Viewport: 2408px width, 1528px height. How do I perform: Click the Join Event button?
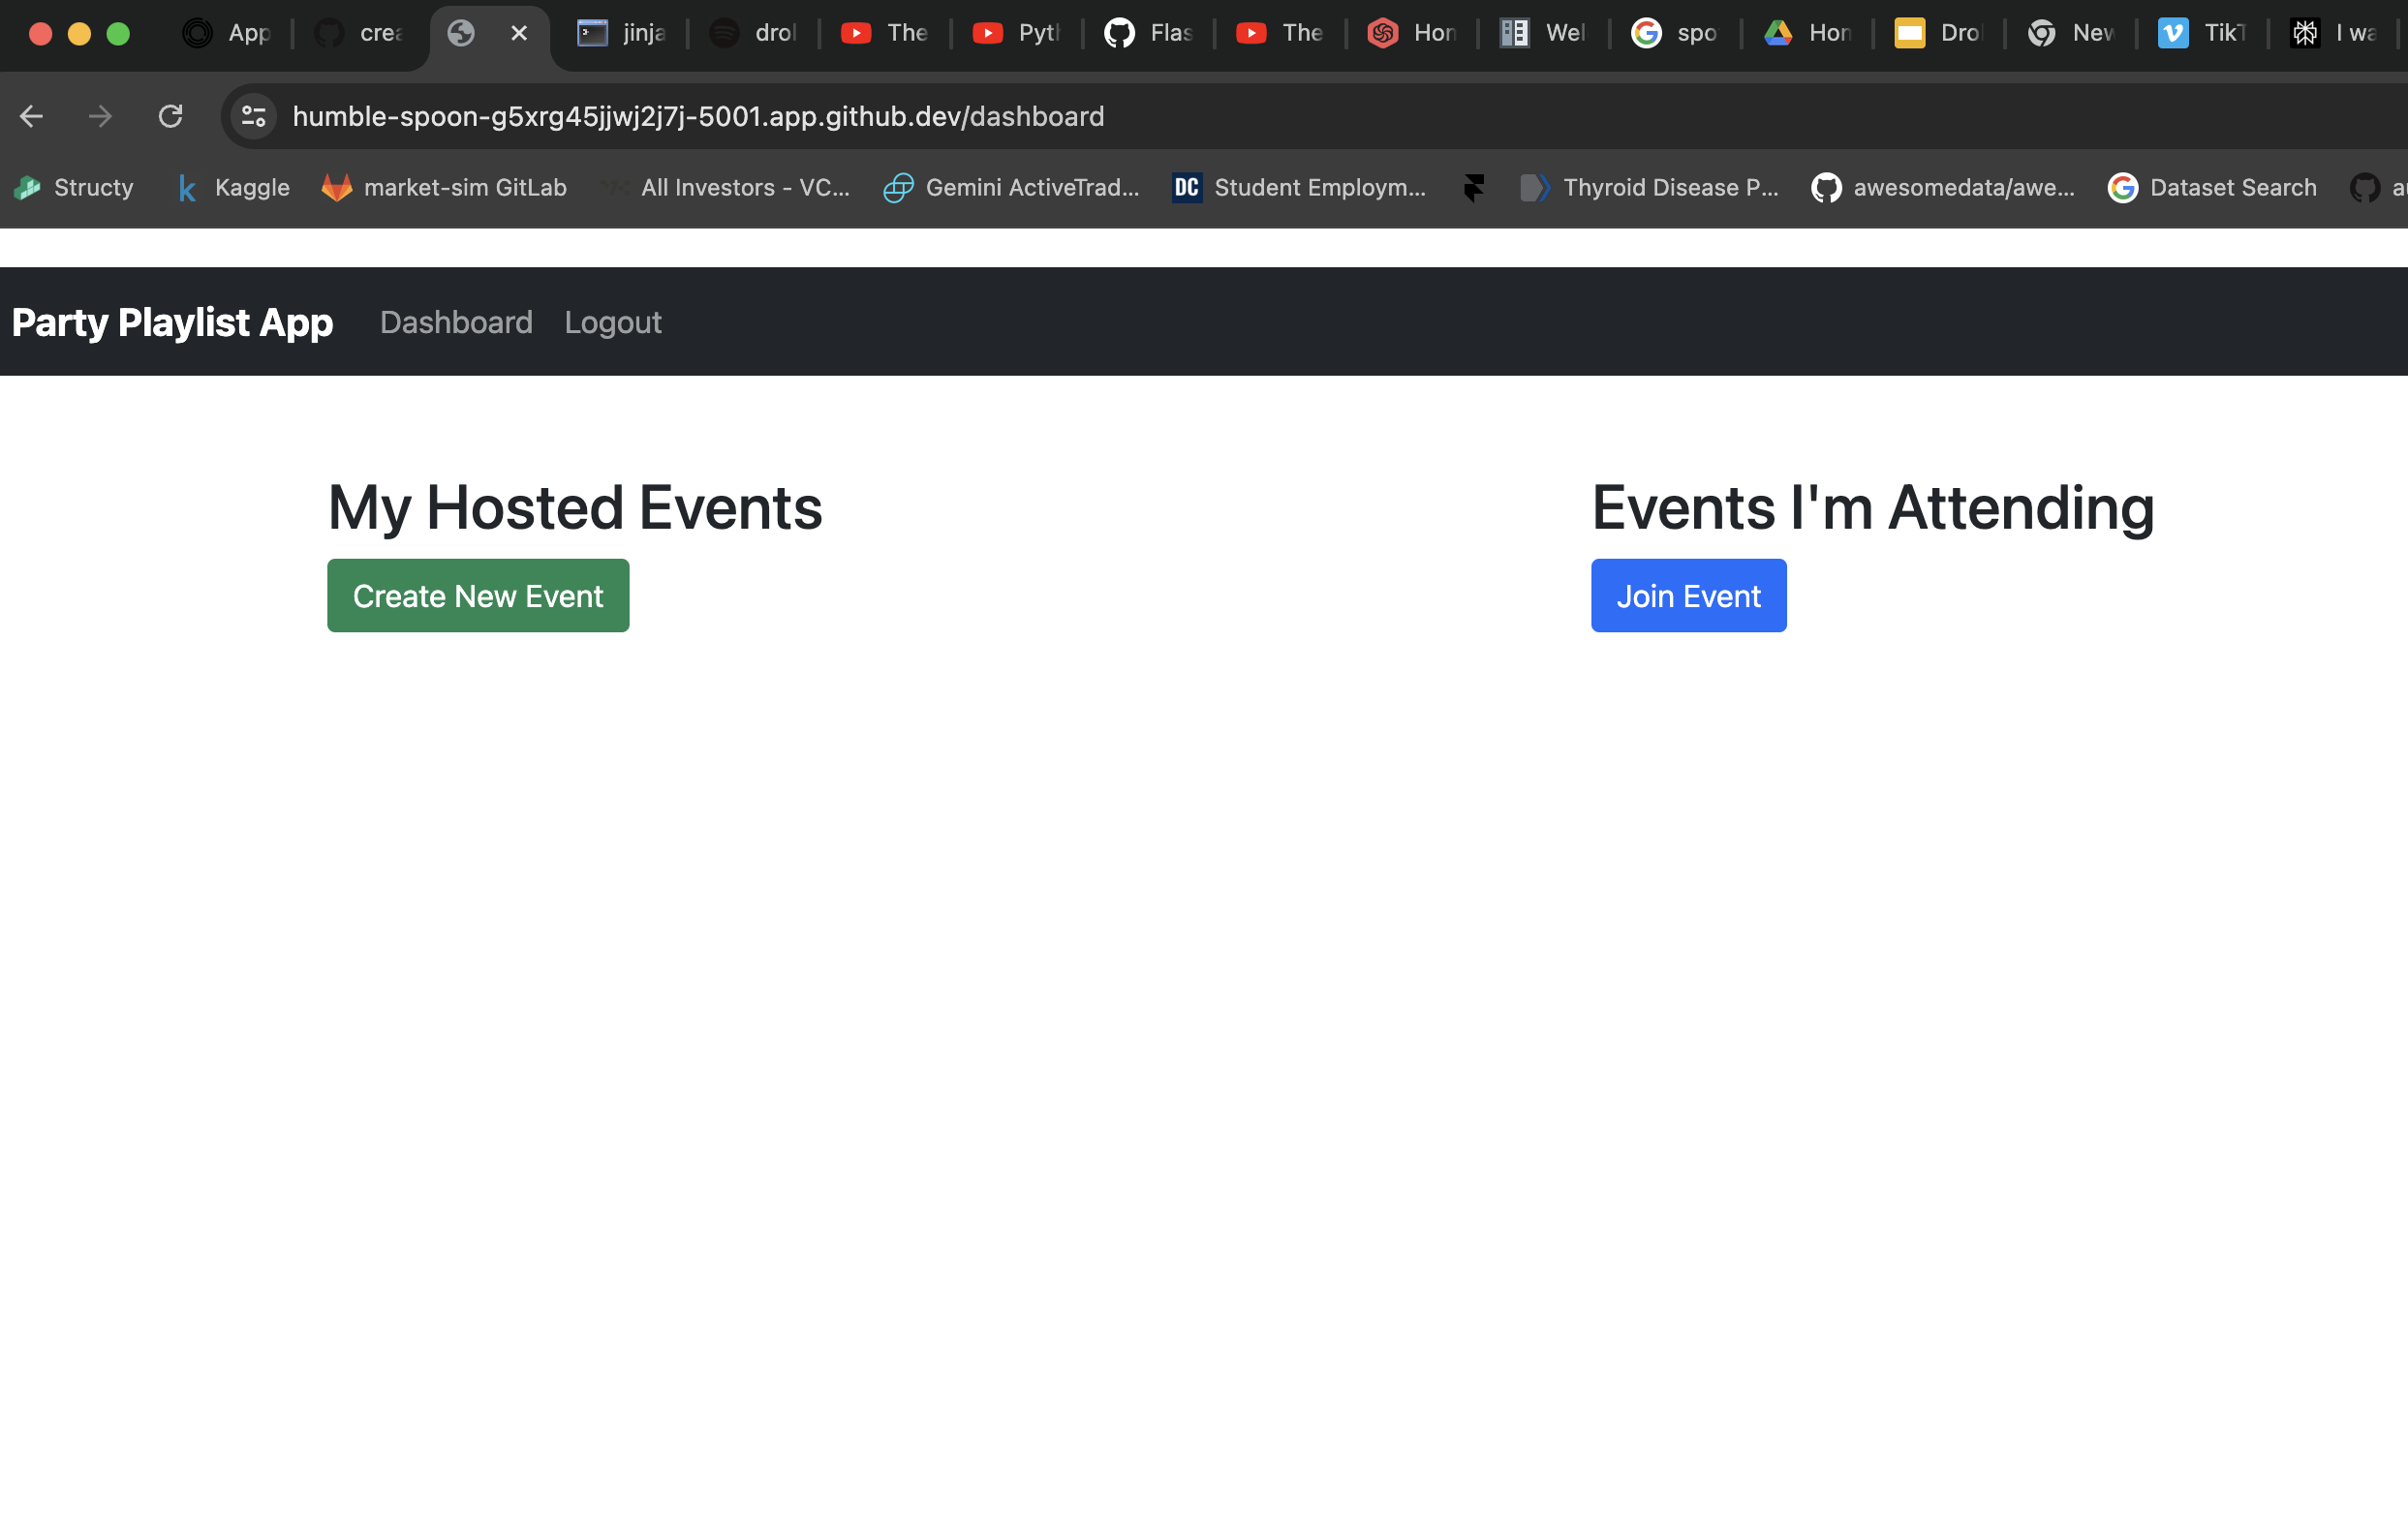(1688, 596)
